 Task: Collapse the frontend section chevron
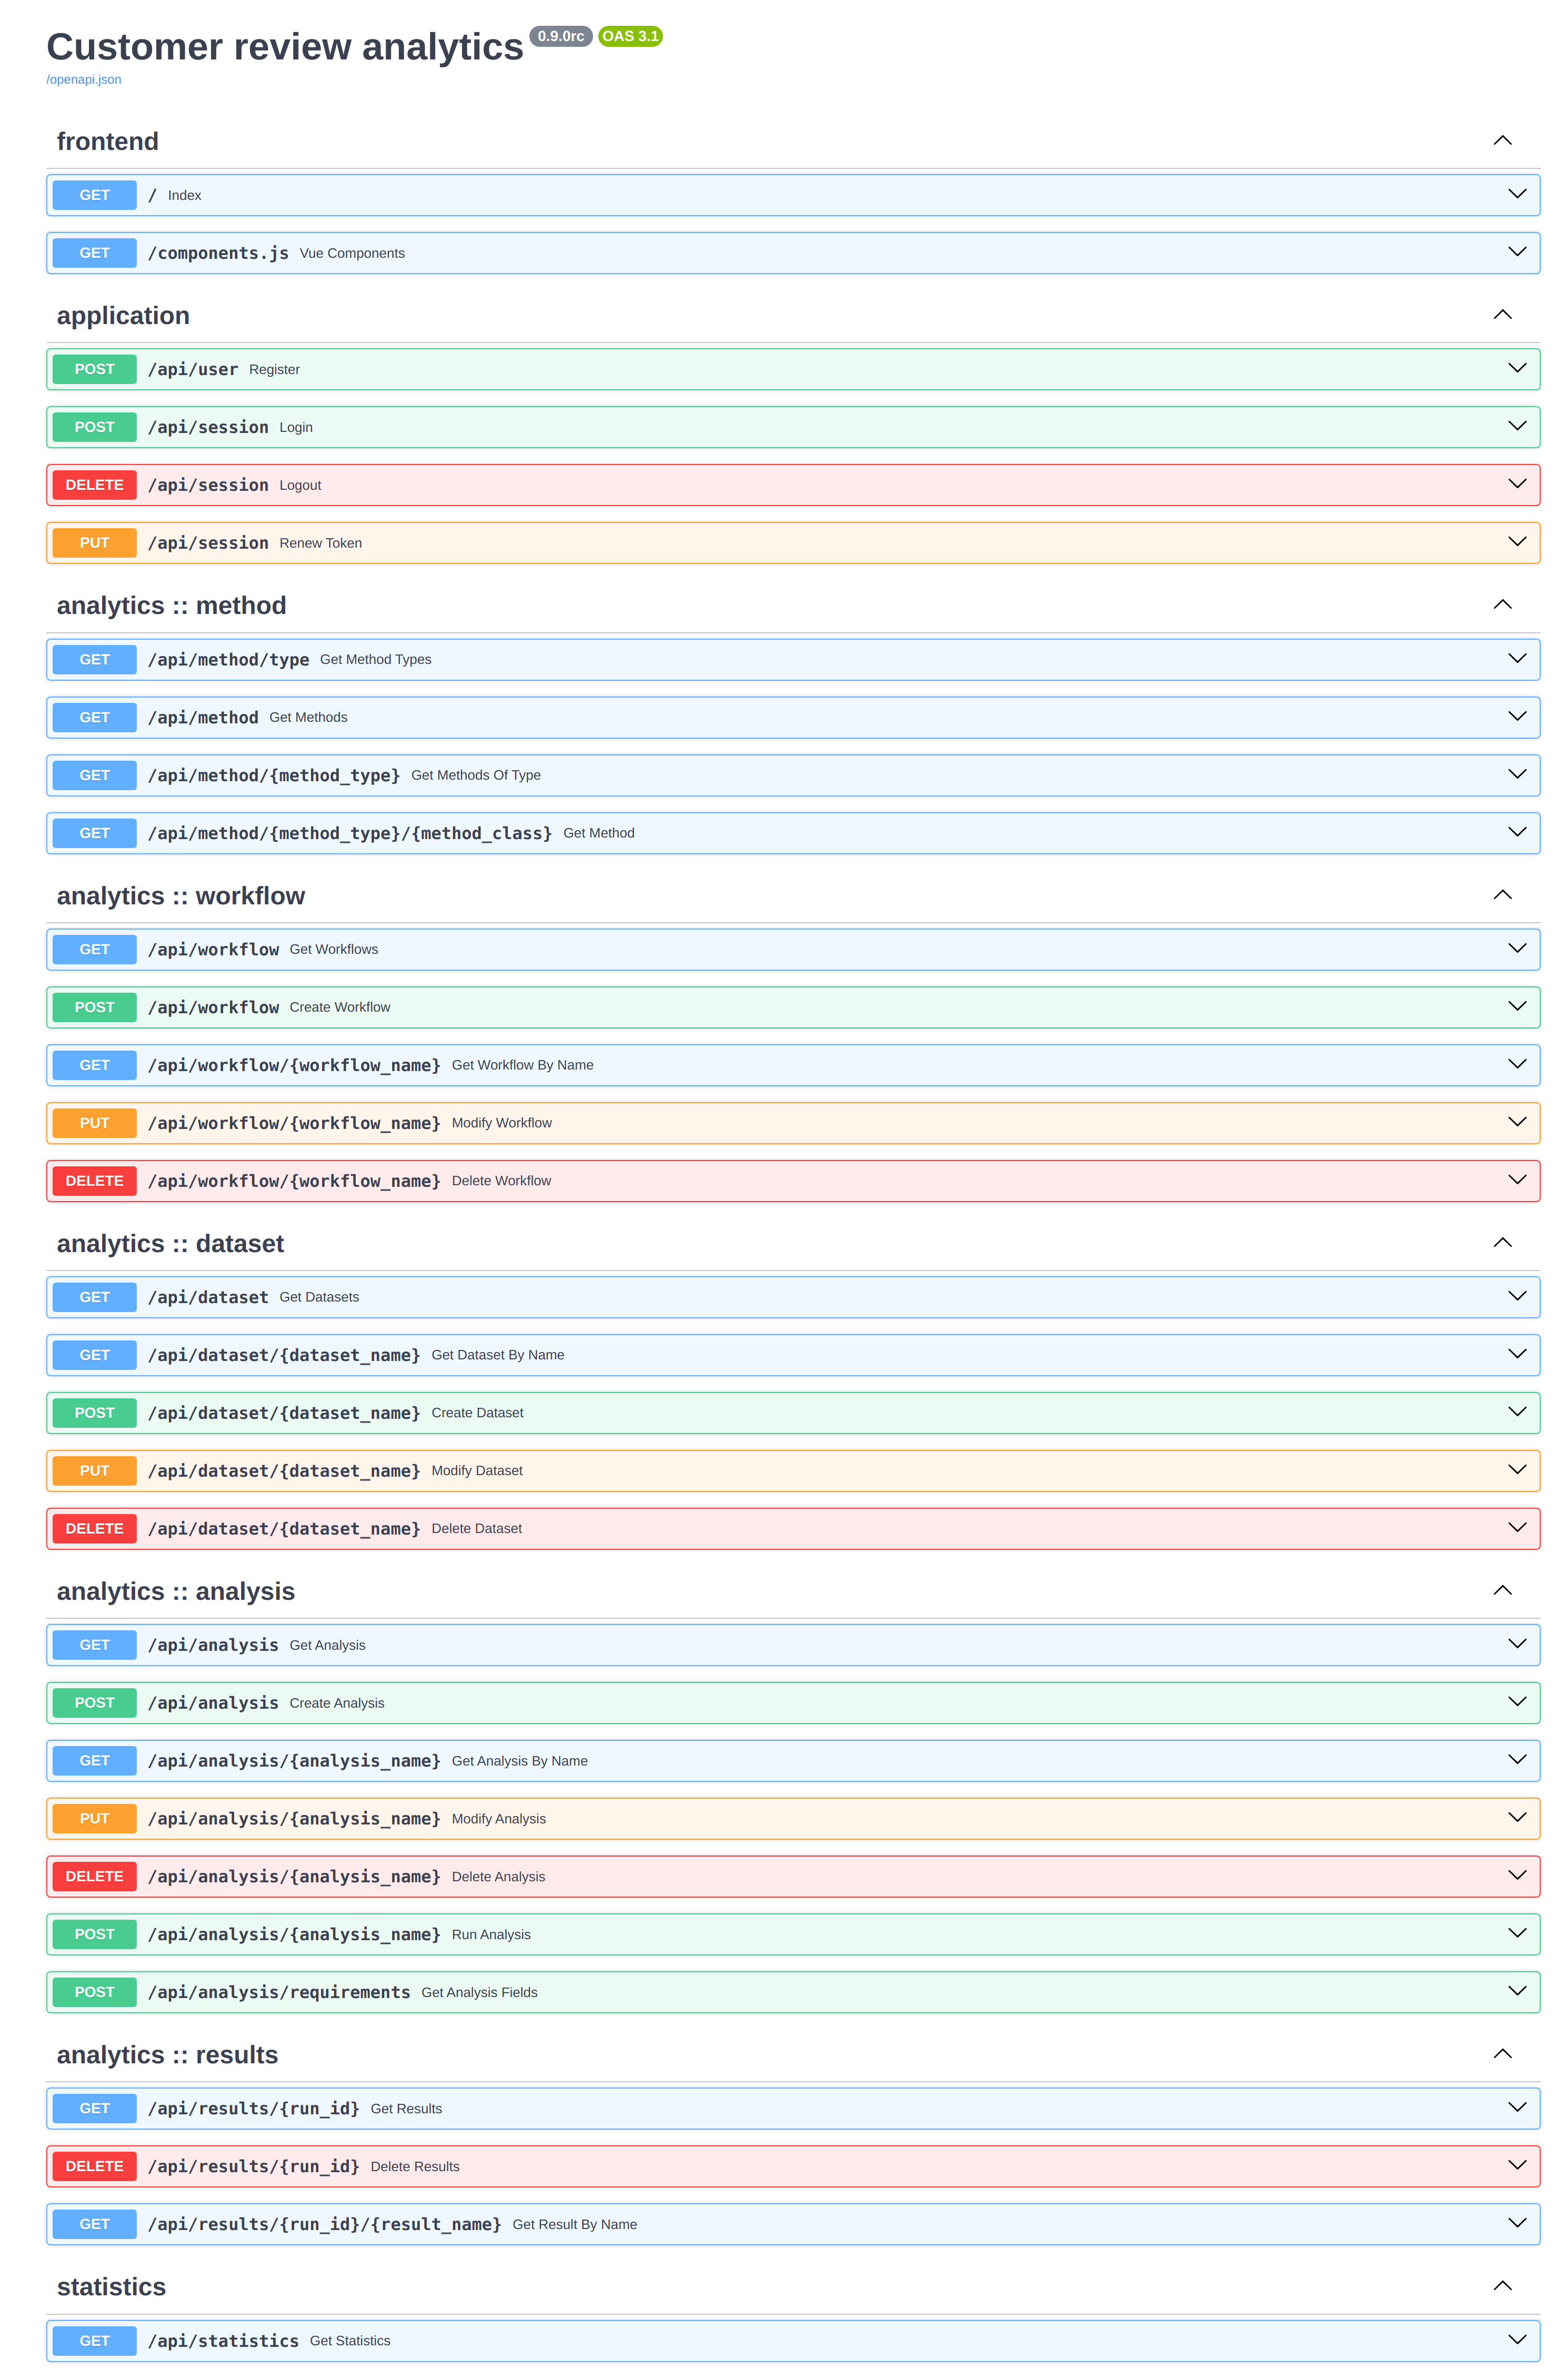[x=1501, y=141]
